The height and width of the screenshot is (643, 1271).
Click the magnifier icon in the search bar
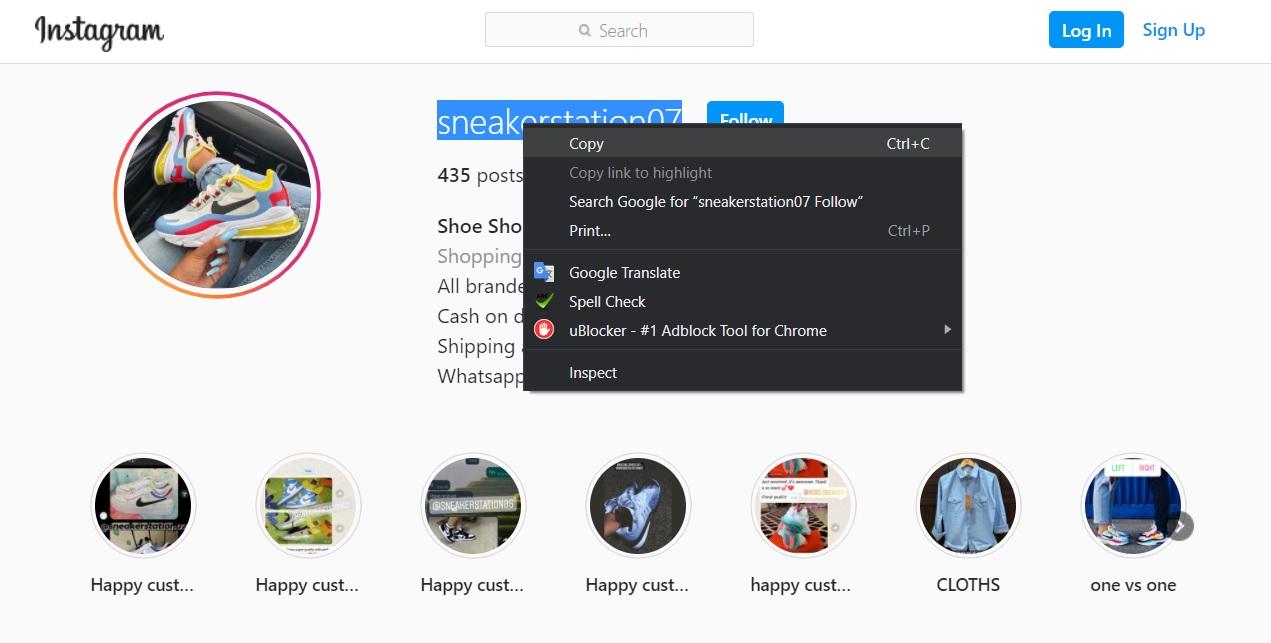[x=584, y=30]
